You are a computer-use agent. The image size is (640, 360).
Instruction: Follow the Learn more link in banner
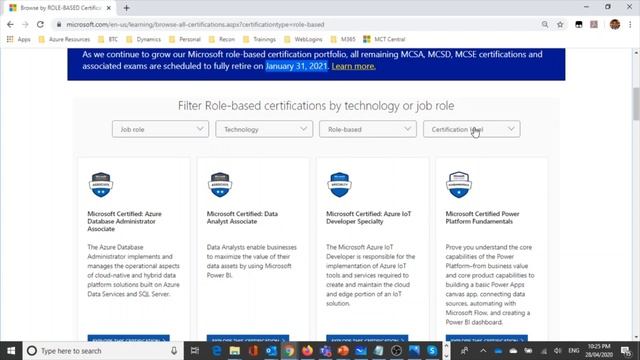[x=353, y=66]
